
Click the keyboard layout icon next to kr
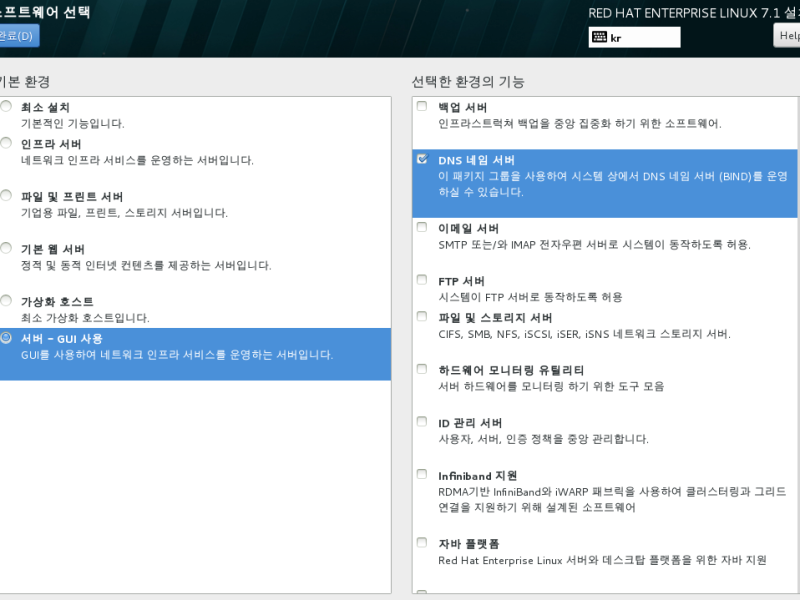599,37
